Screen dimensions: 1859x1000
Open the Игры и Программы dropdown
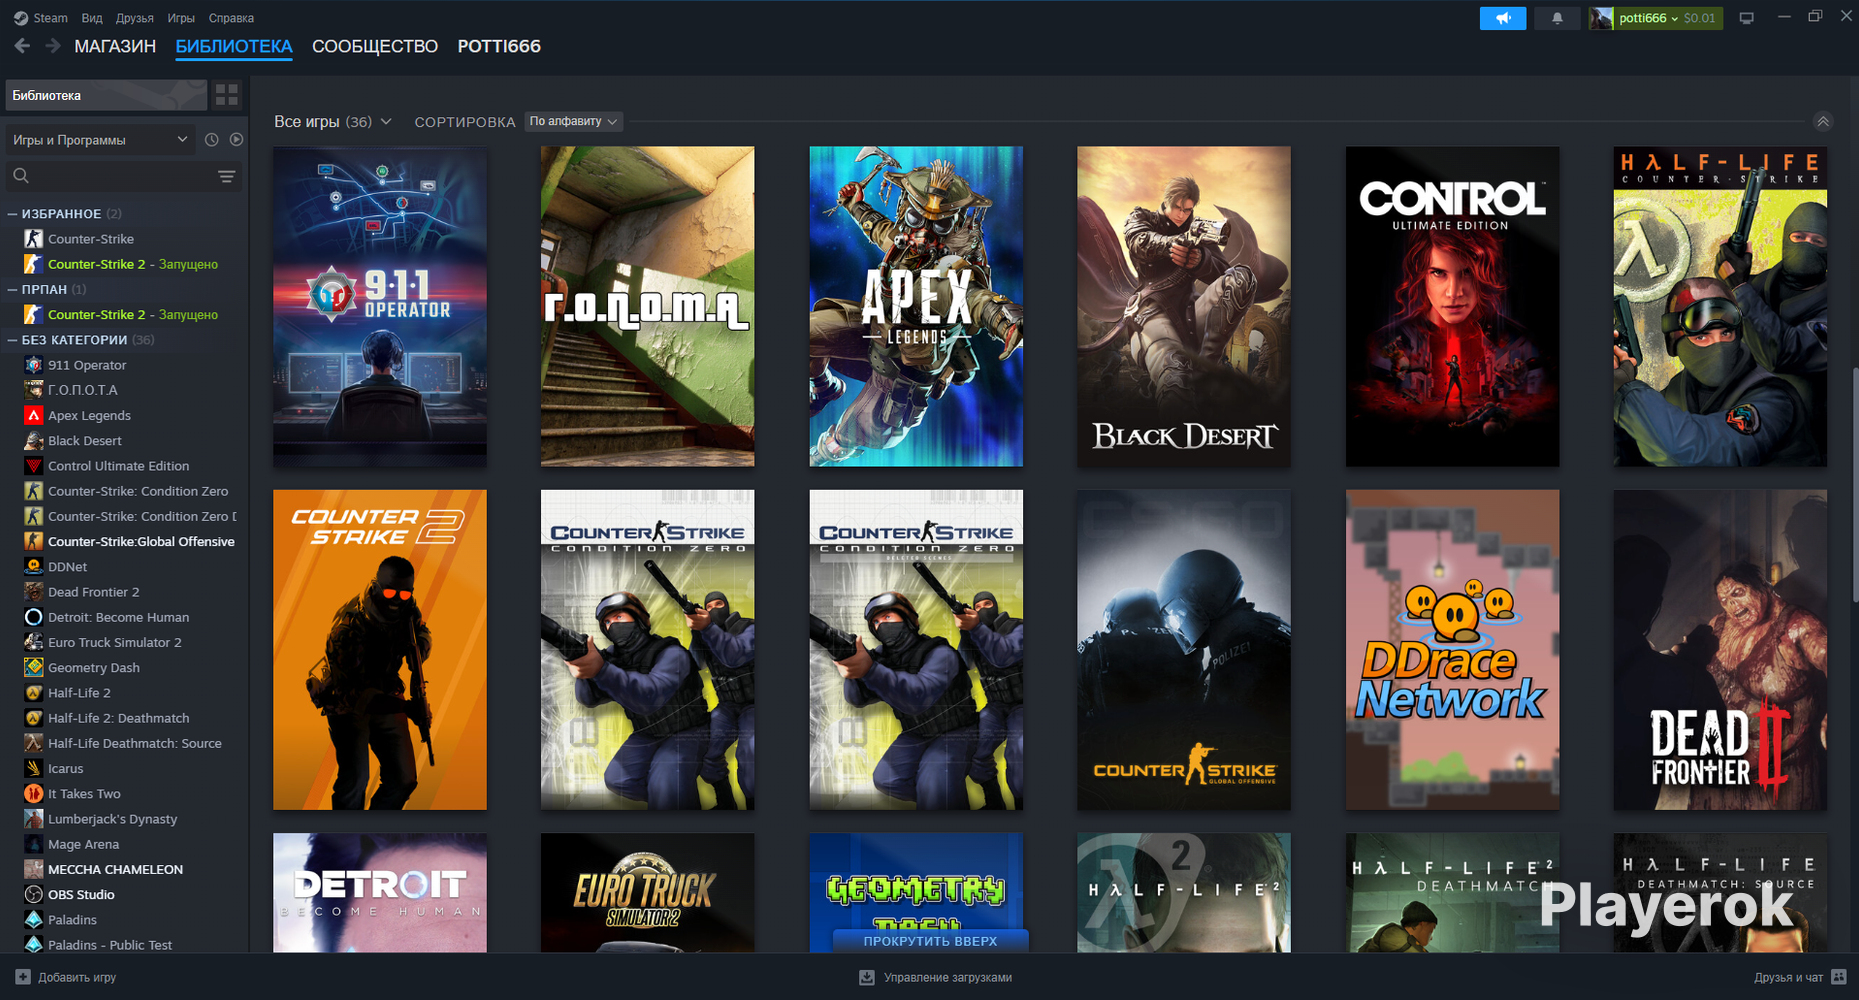tap(99, 140)
